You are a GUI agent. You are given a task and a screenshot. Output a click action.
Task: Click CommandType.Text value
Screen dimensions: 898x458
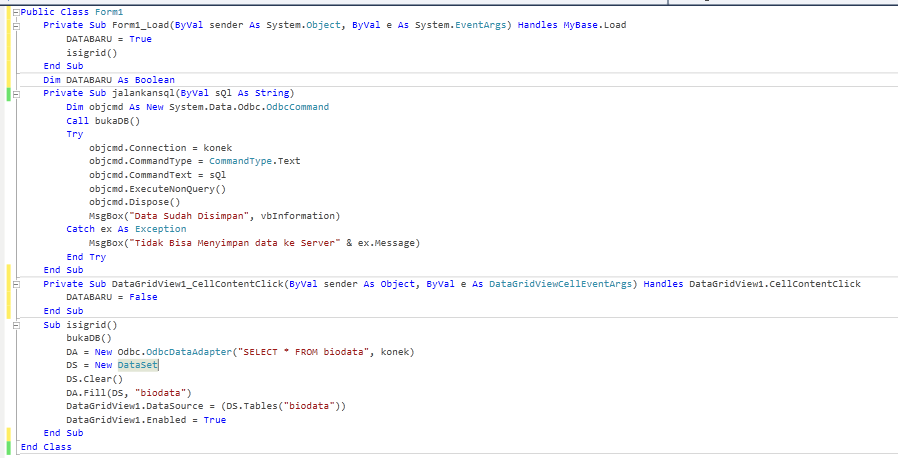coord(255,161)
